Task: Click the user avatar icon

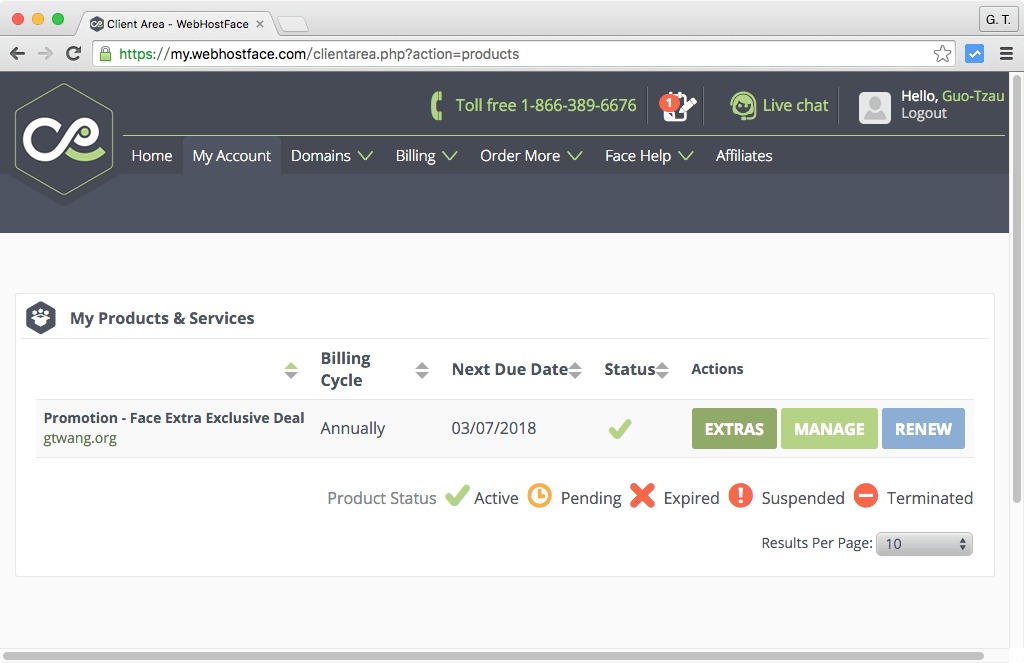Action: coord(874,107)
